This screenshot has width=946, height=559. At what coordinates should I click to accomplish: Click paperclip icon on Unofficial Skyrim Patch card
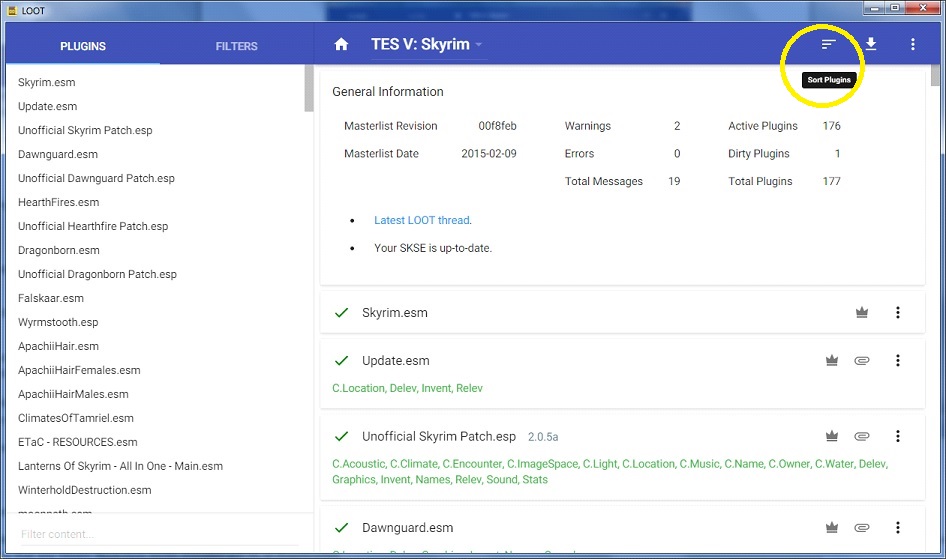coord(862,436)
